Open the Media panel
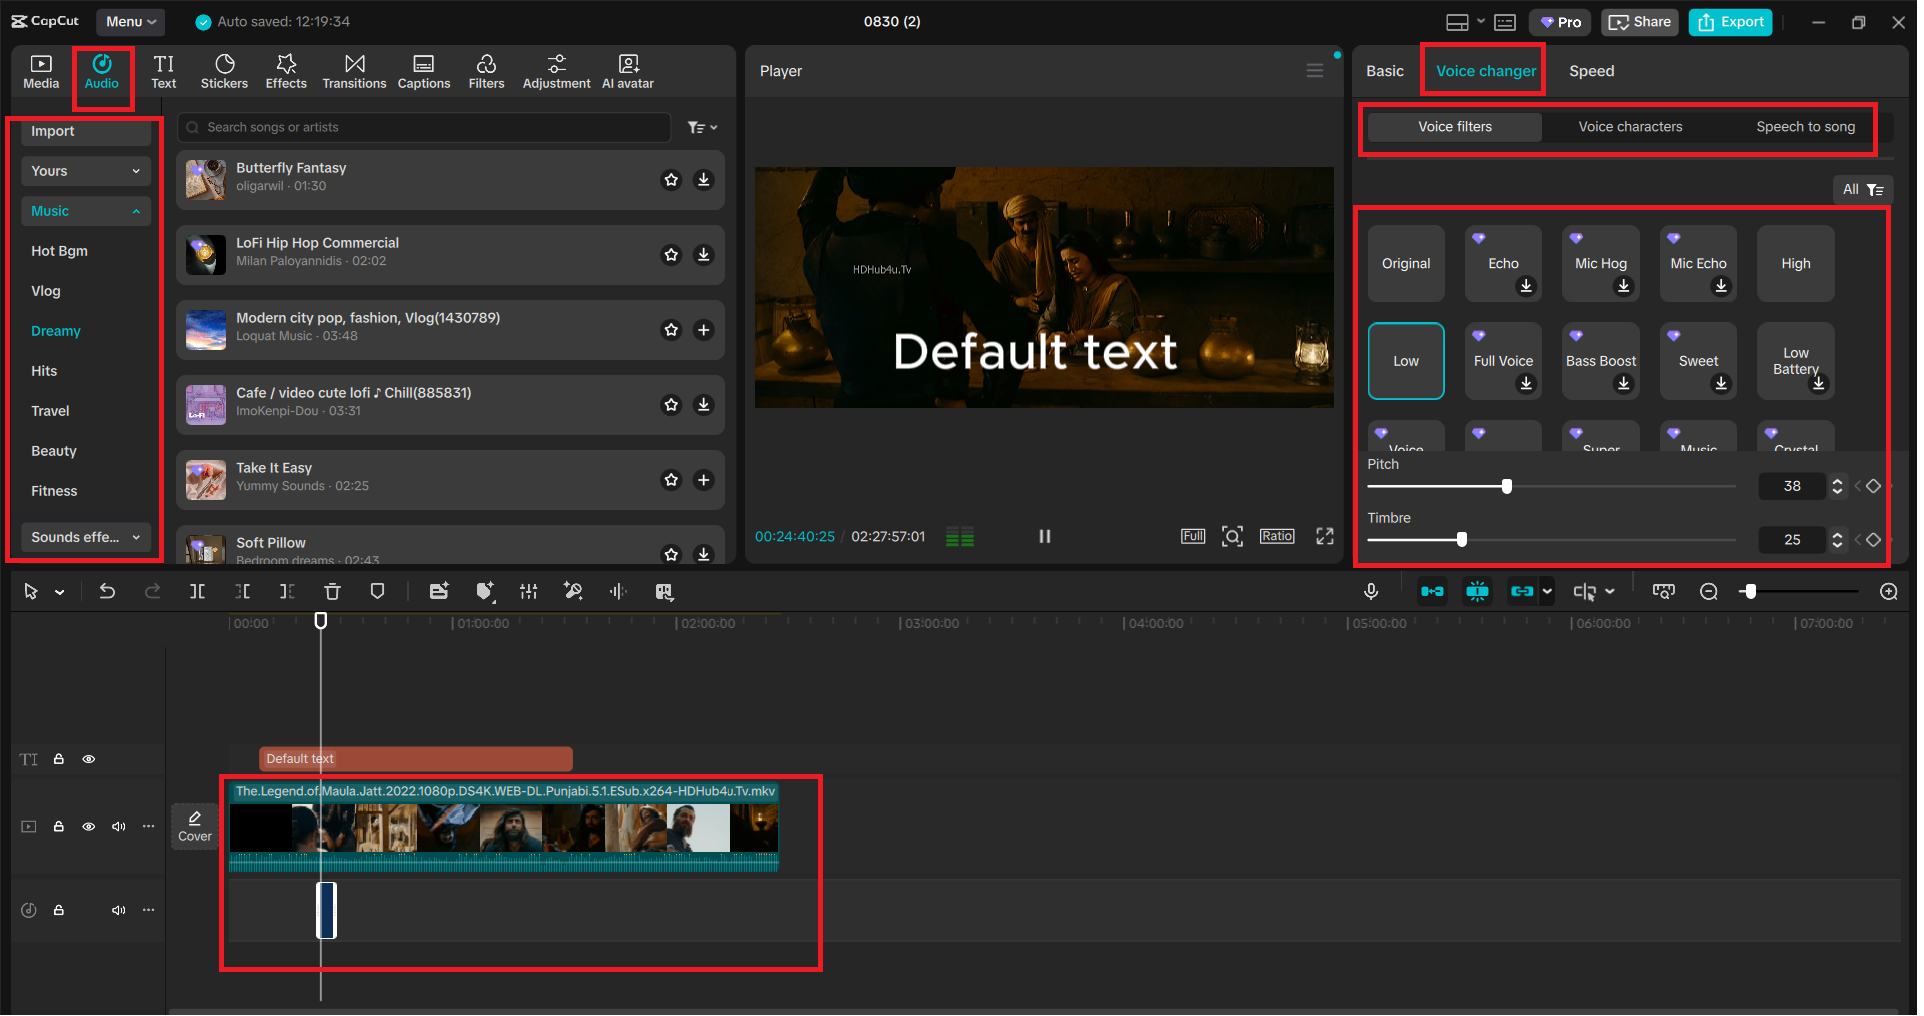The image size is (1924, 1016). (41, 71)
